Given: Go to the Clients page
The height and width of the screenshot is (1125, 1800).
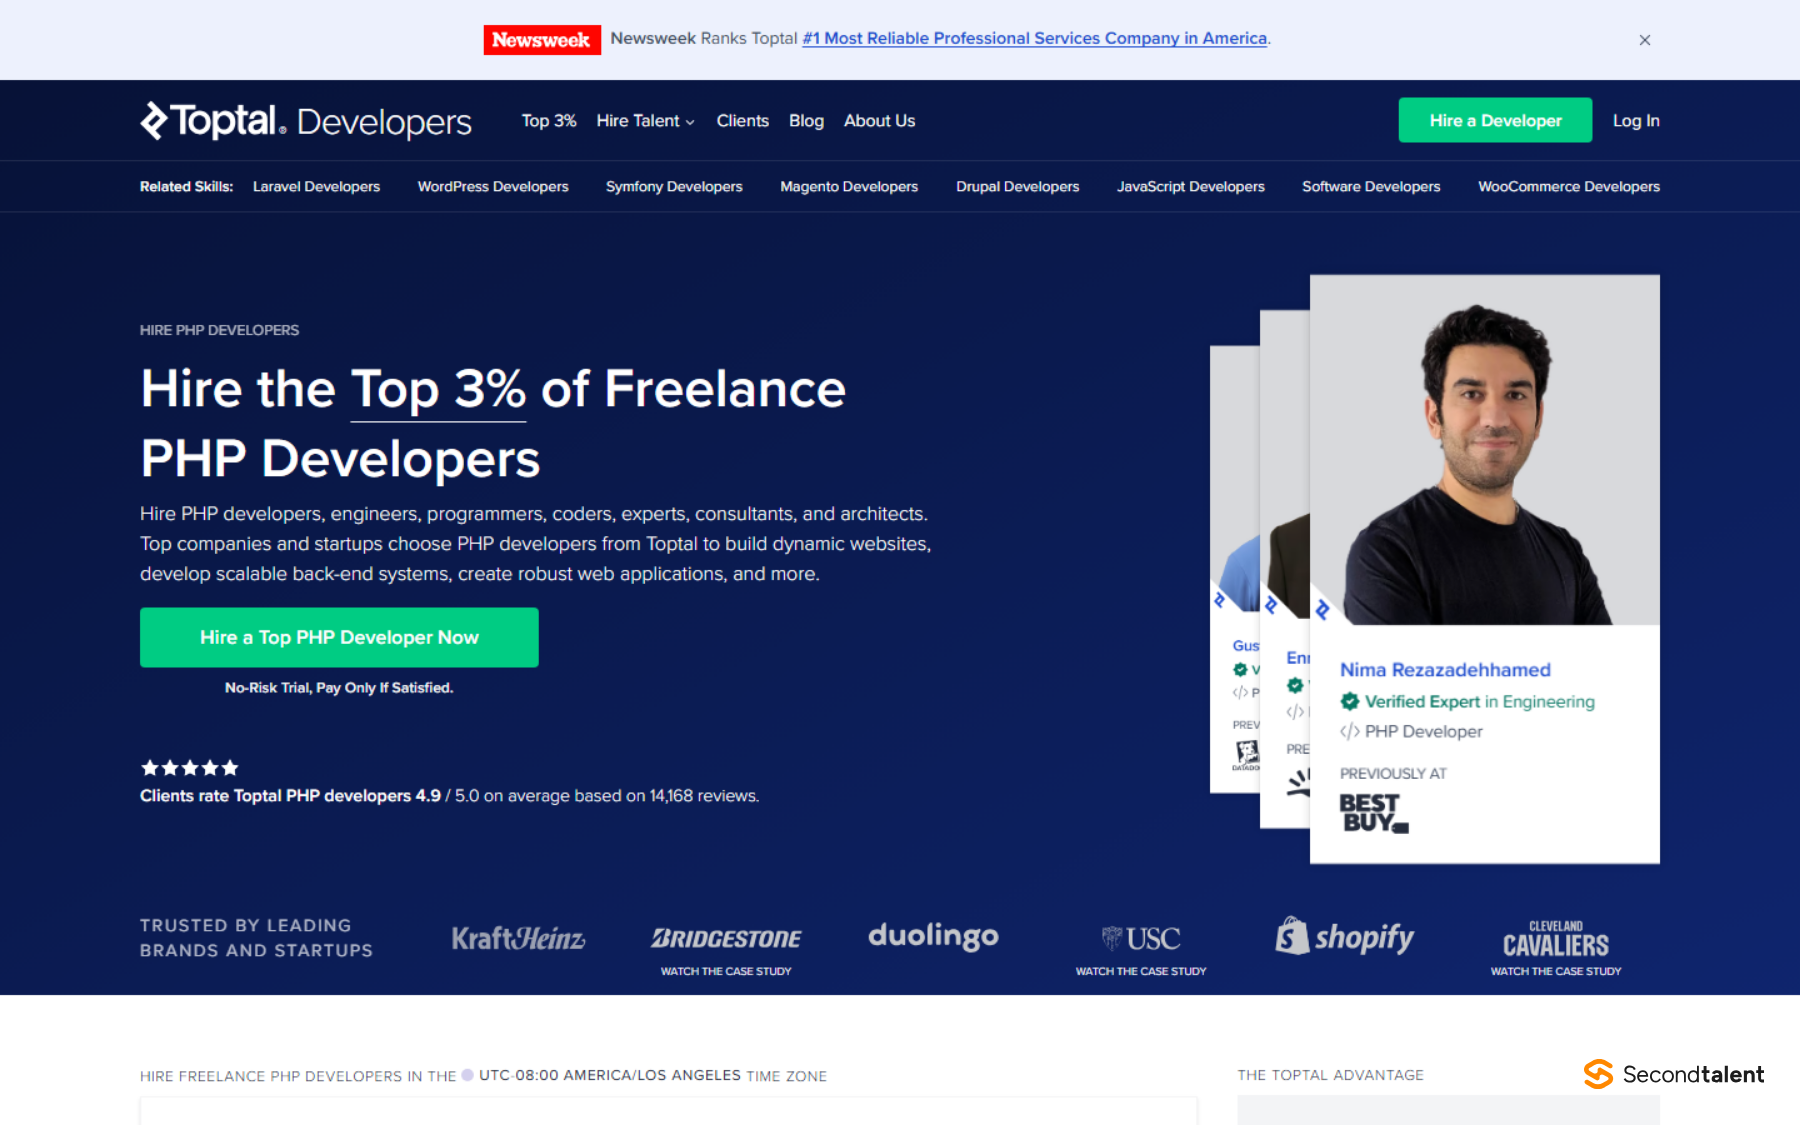Looking at the screenshot, I should 743,120.
